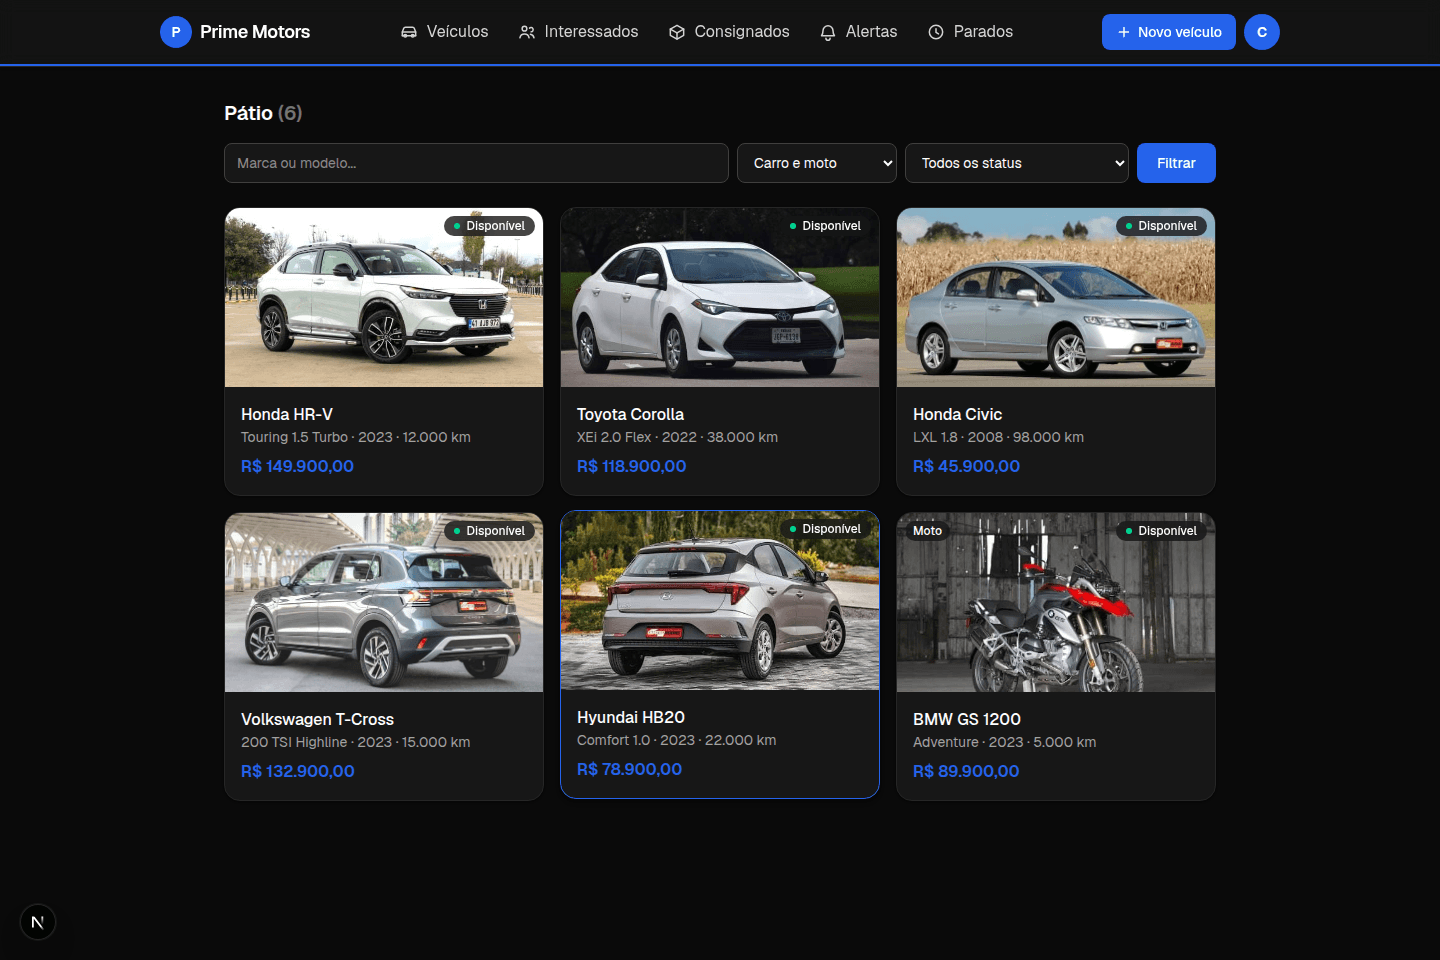The image size is (1440, 960).
Task: Click the clock icon beside Parados
Action: point(936,32)
